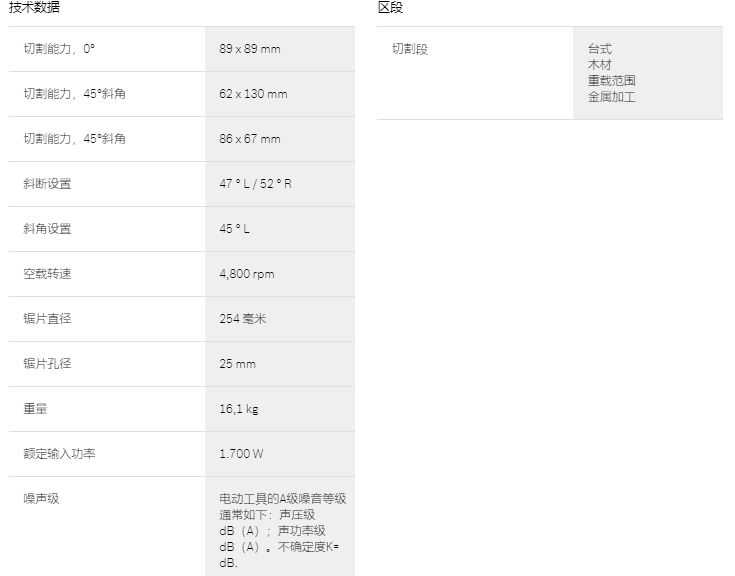735x576 pixels.
Task: Select the 金属加工 segment entry
Action: click(612, 97)
